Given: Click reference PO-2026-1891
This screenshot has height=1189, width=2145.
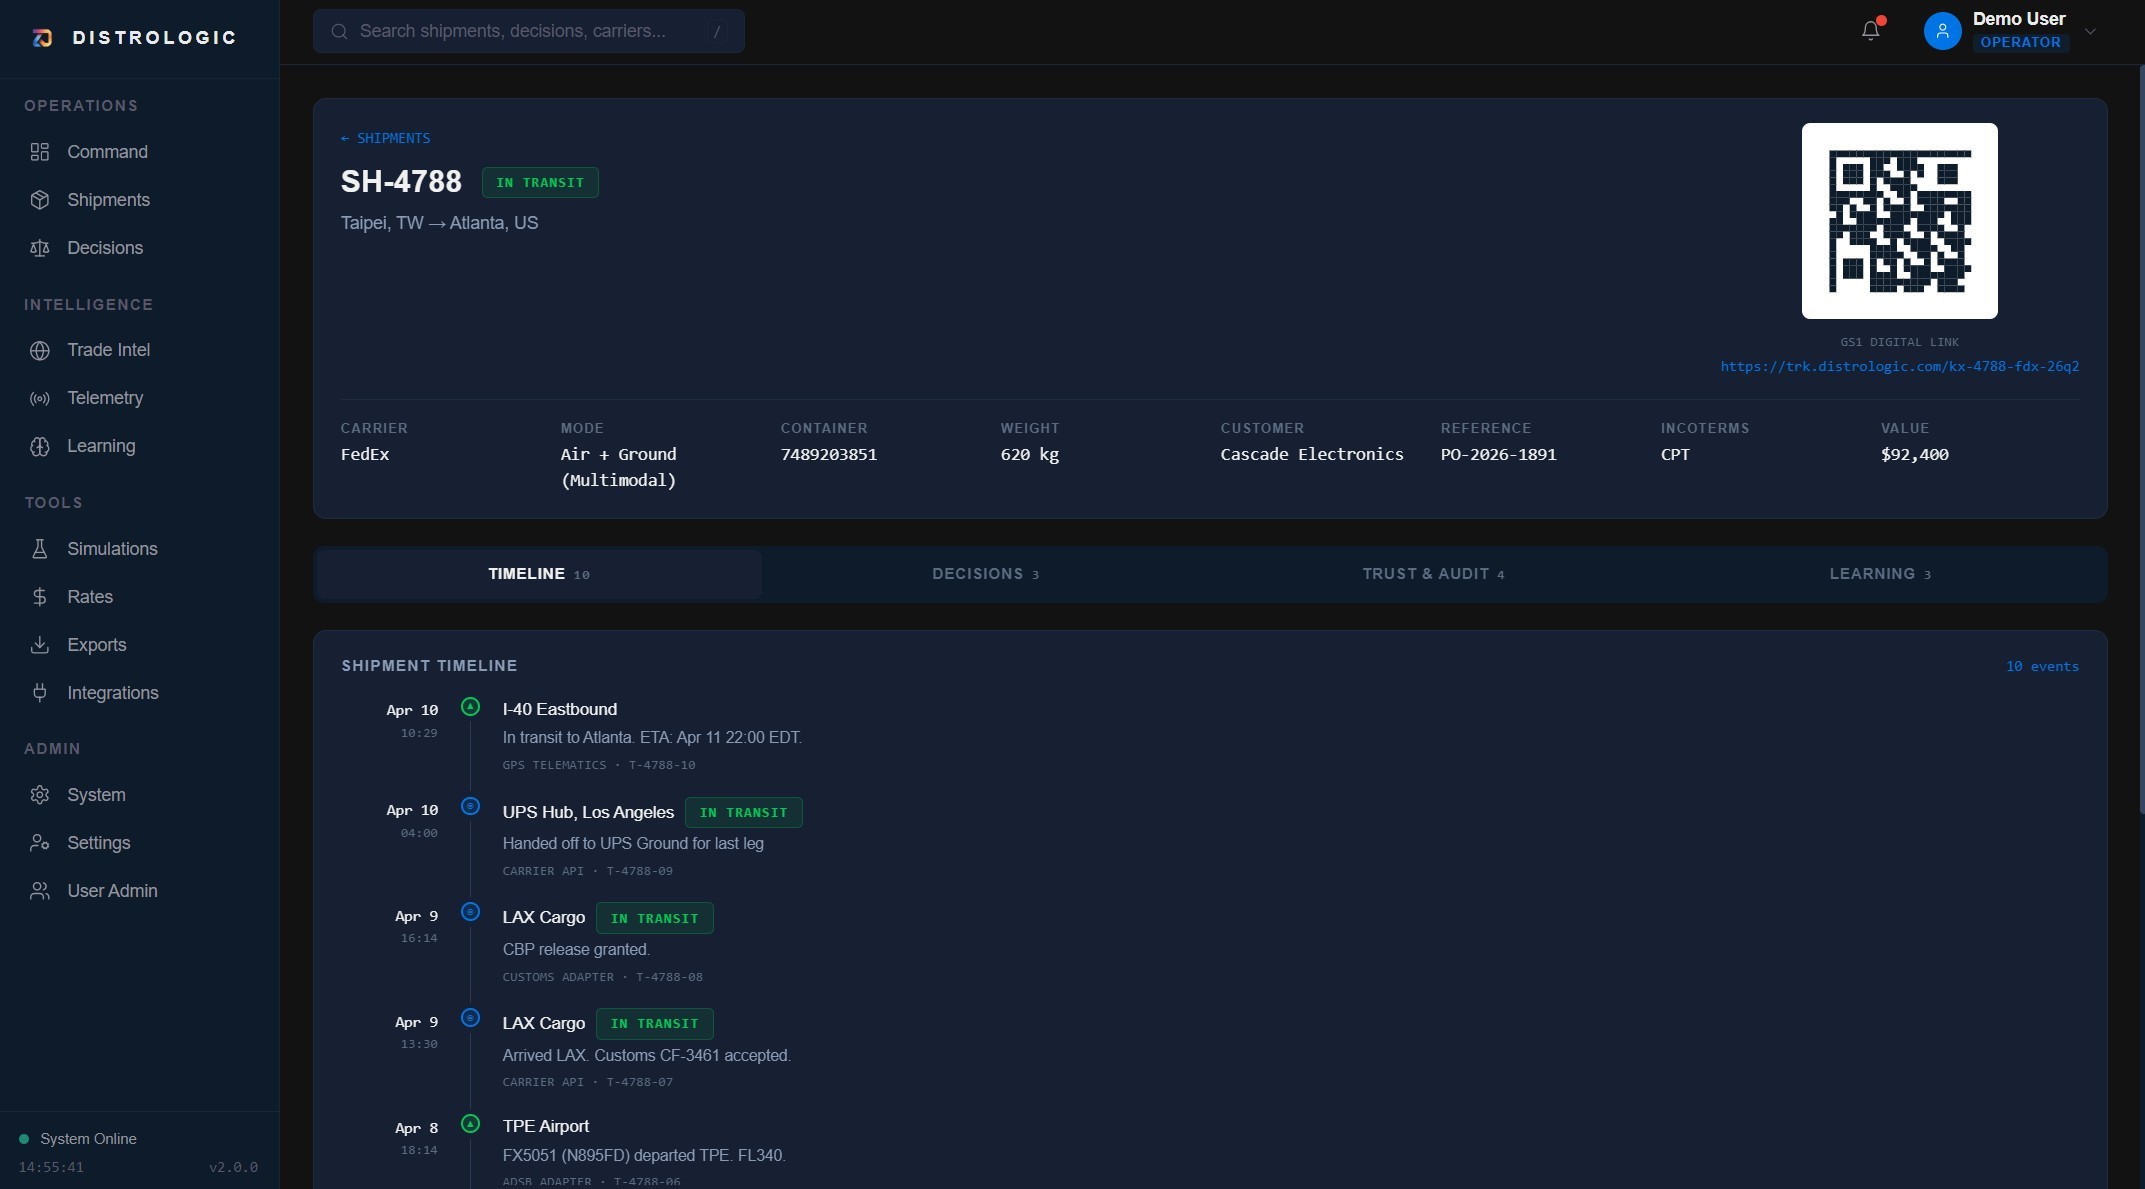Looking at the screenshot, I should point(1498,455).
